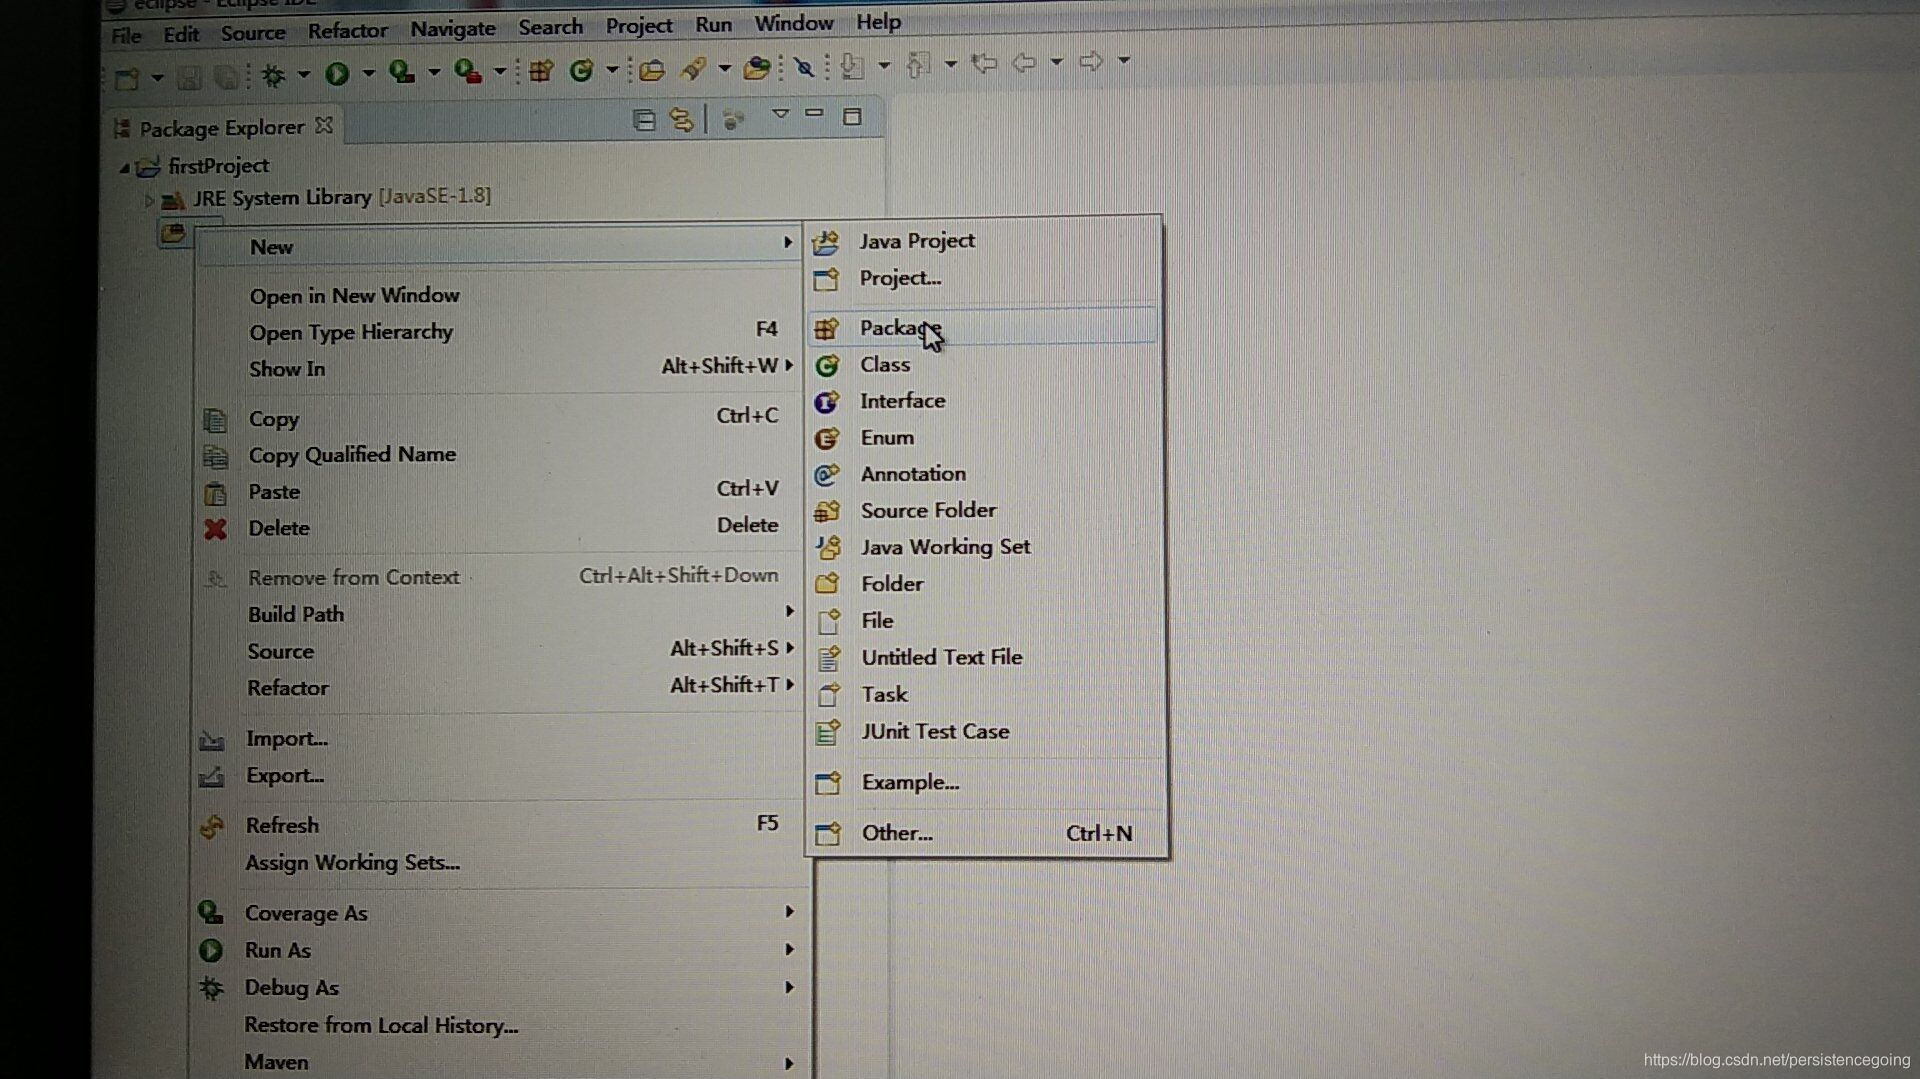Choose Other... in New submenu
Image resolution: width=1920 pixels, height=1079 pixels.
click(985, 833)
